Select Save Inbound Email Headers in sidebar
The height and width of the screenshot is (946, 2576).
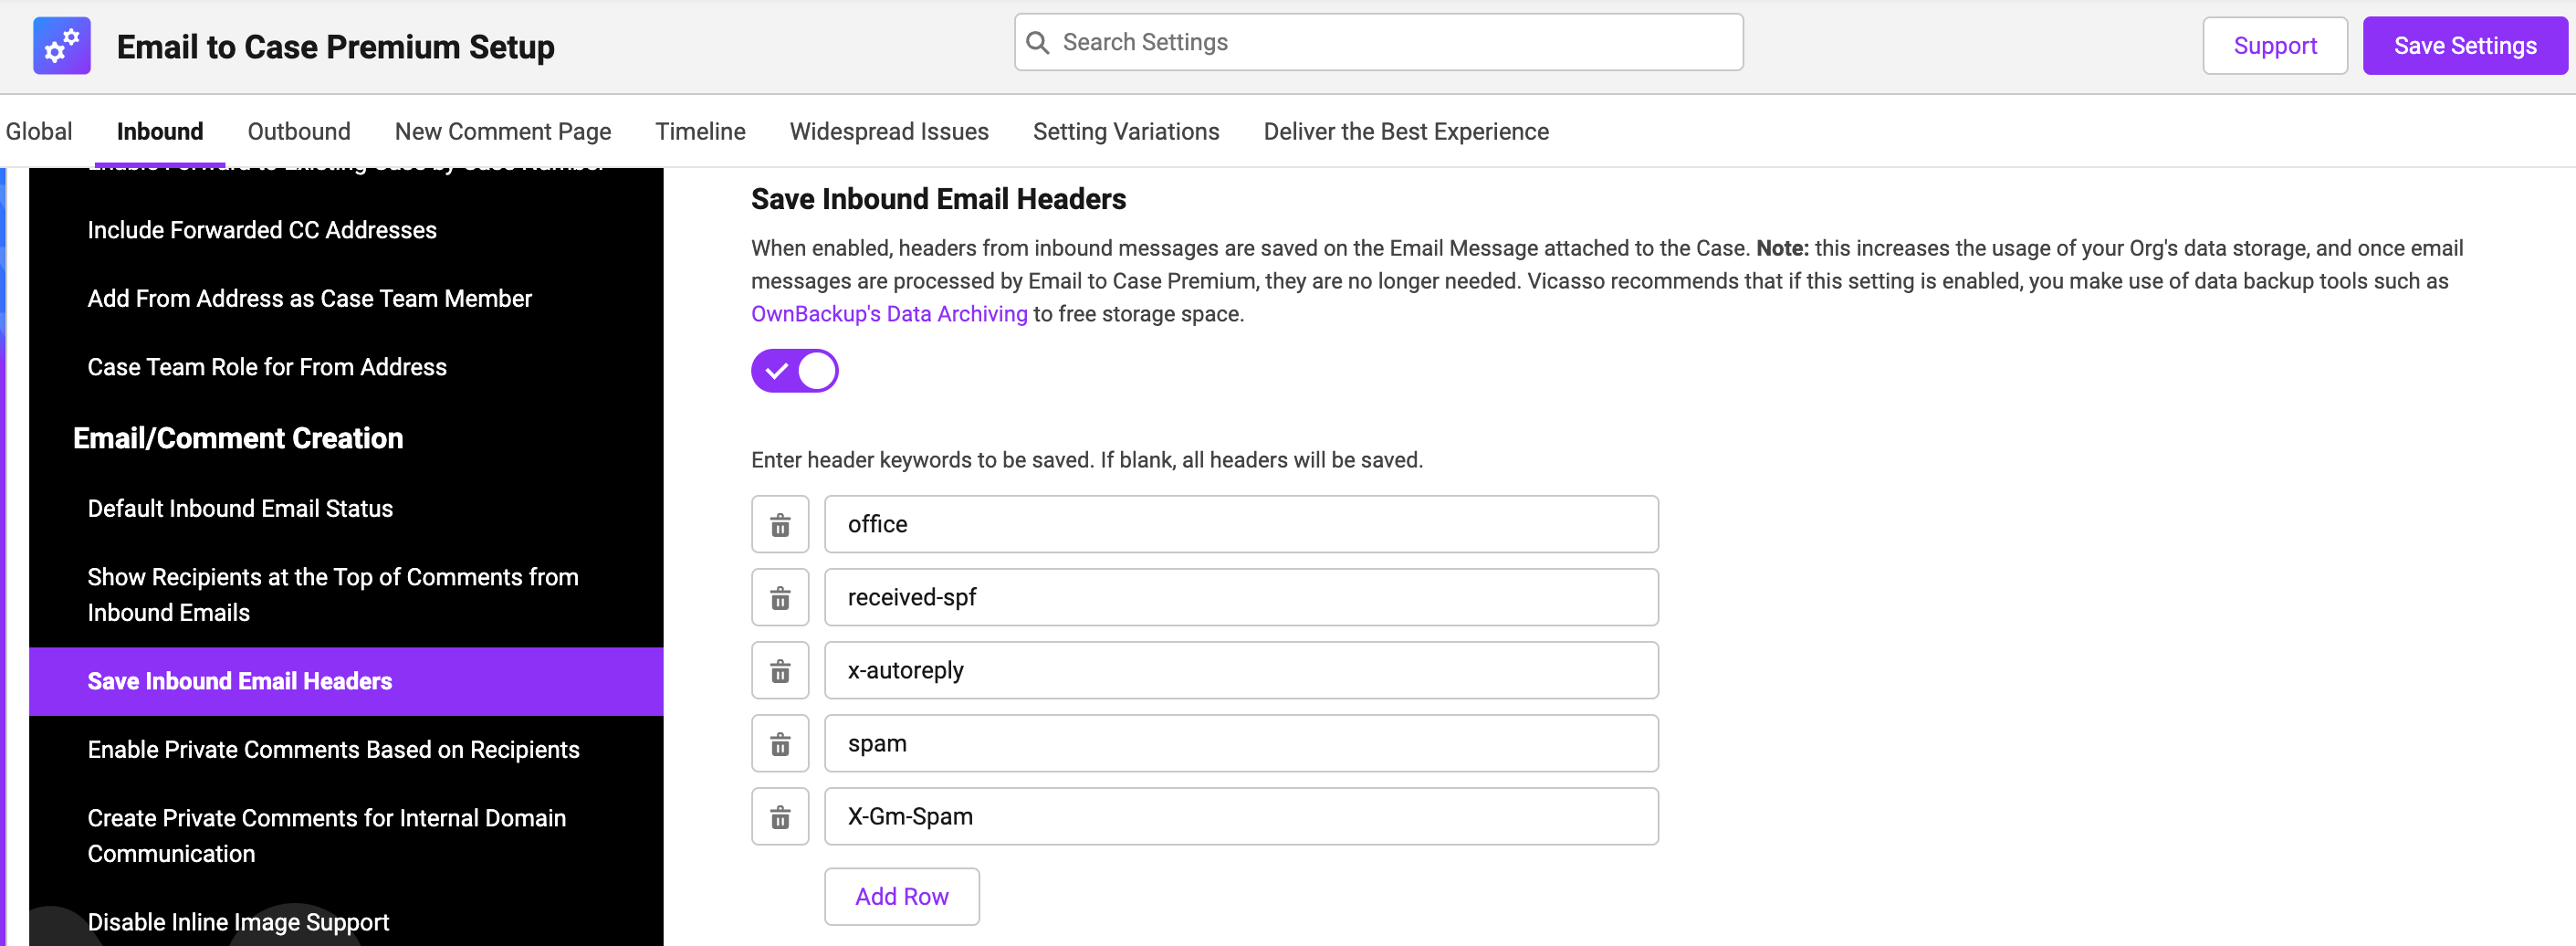tap(346, 682)
